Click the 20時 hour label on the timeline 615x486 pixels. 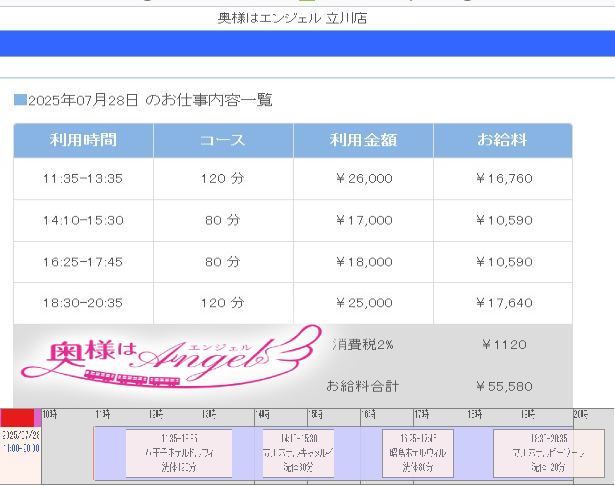click(x=581, y=414)
